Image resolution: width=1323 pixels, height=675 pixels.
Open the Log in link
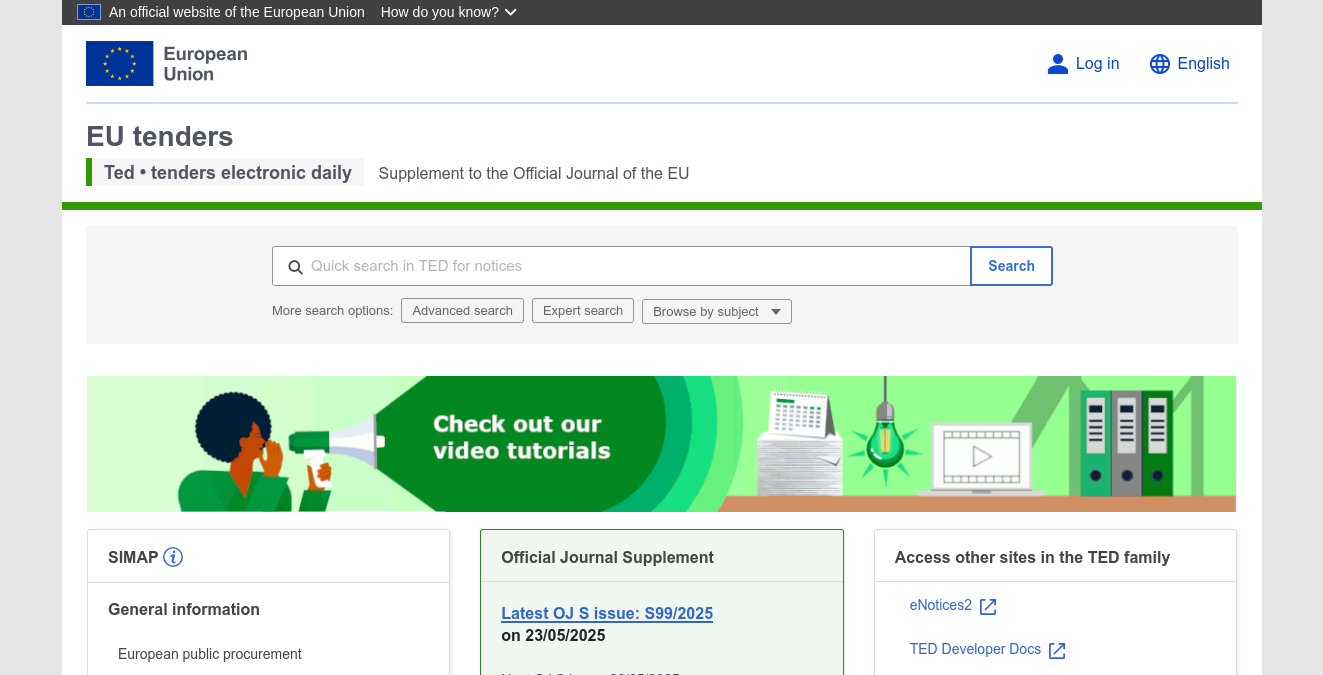click(x=1097, y=64)
